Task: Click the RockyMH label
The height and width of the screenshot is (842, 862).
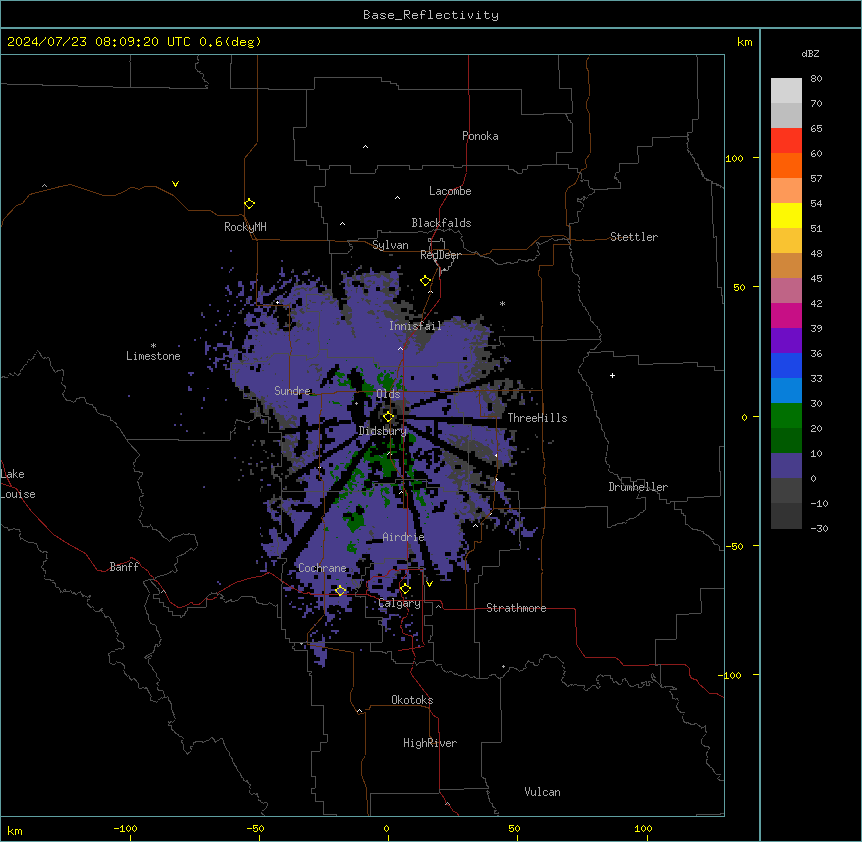Action: [x=245, y=227]
